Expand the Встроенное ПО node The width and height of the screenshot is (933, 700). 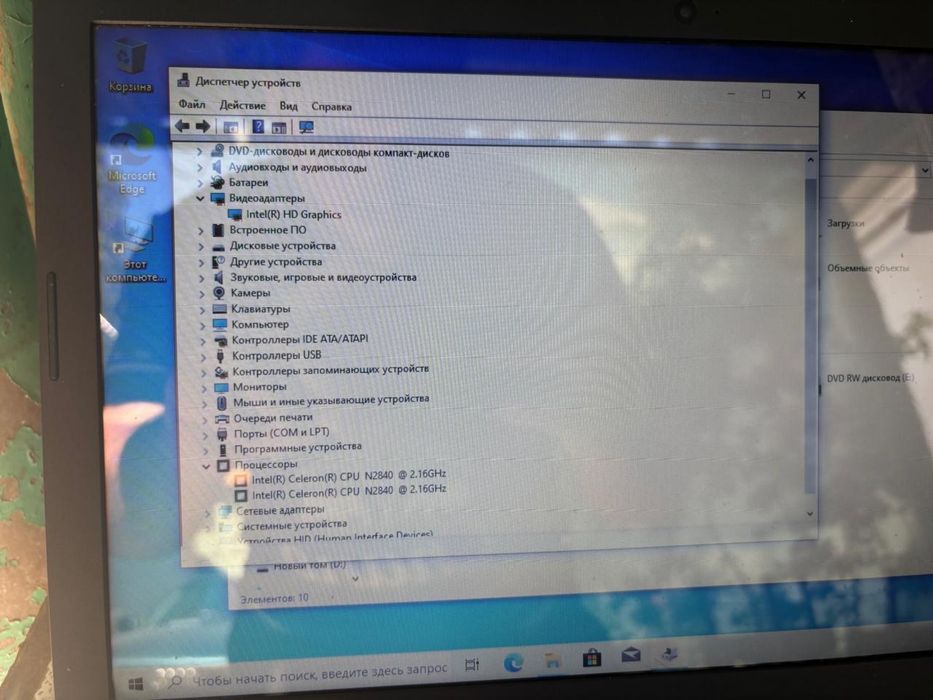click(x=201, y=230)
